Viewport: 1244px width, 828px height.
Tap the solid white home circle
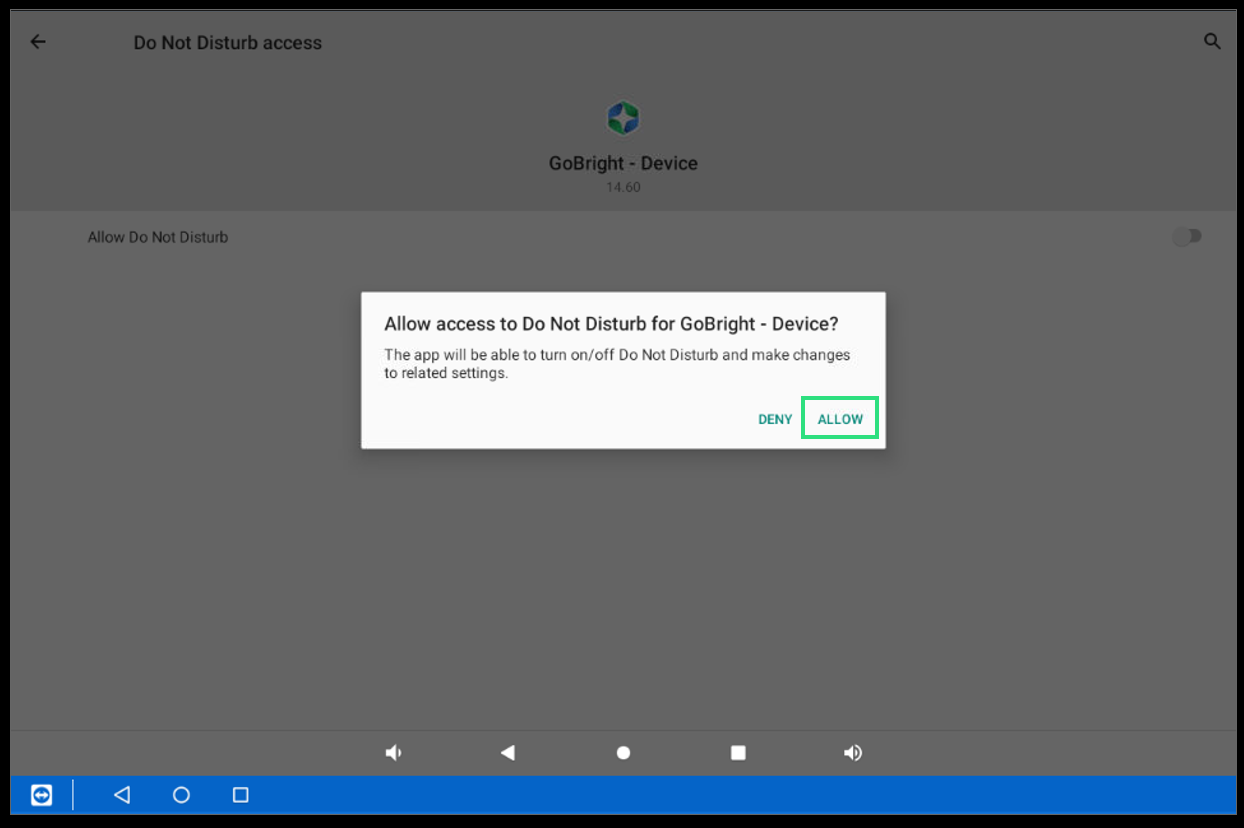pyautogui.click(x=623, y=753)
